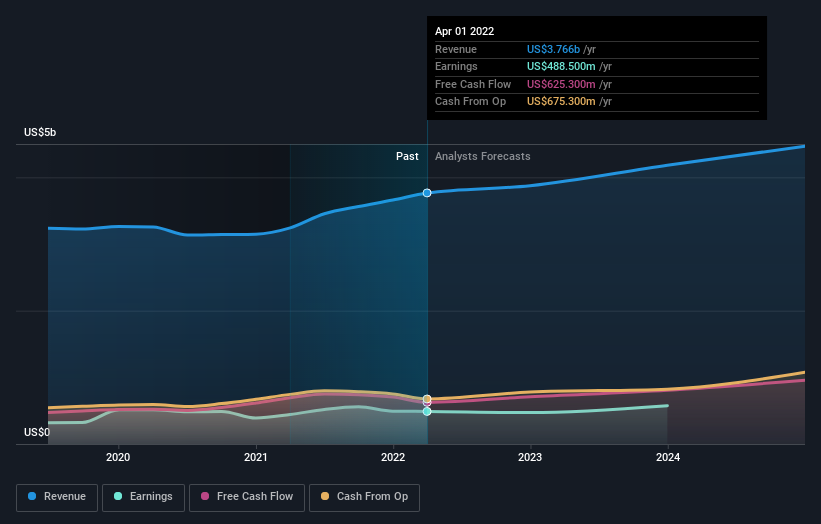Select the teal Earnings data point marker
The image size is (821, 524).
(x=427, y=411)
